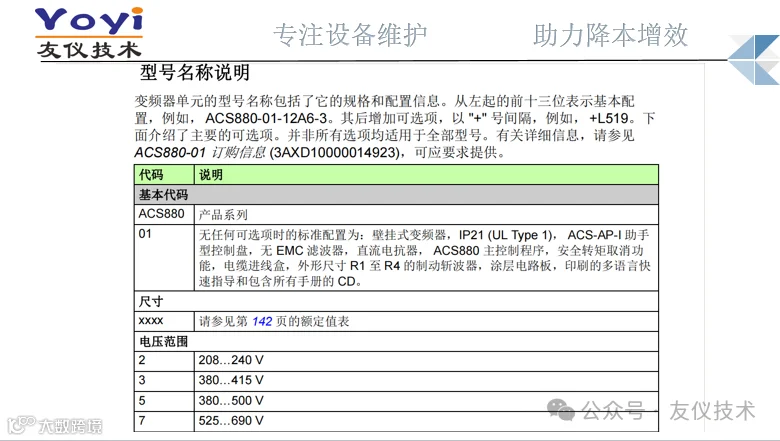Click the ACS880 code cell
This screenshot has width=780, height=441.
pyautogui.click(x=164, y=214)
